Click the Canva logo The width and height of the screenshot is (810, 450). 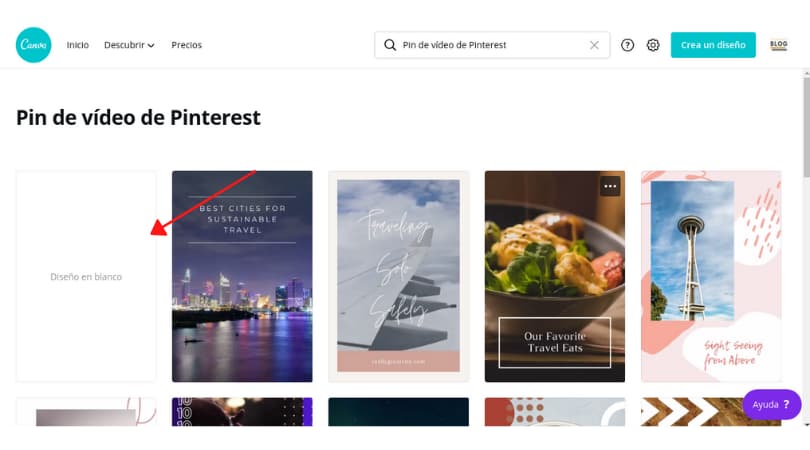click(34, 45)
